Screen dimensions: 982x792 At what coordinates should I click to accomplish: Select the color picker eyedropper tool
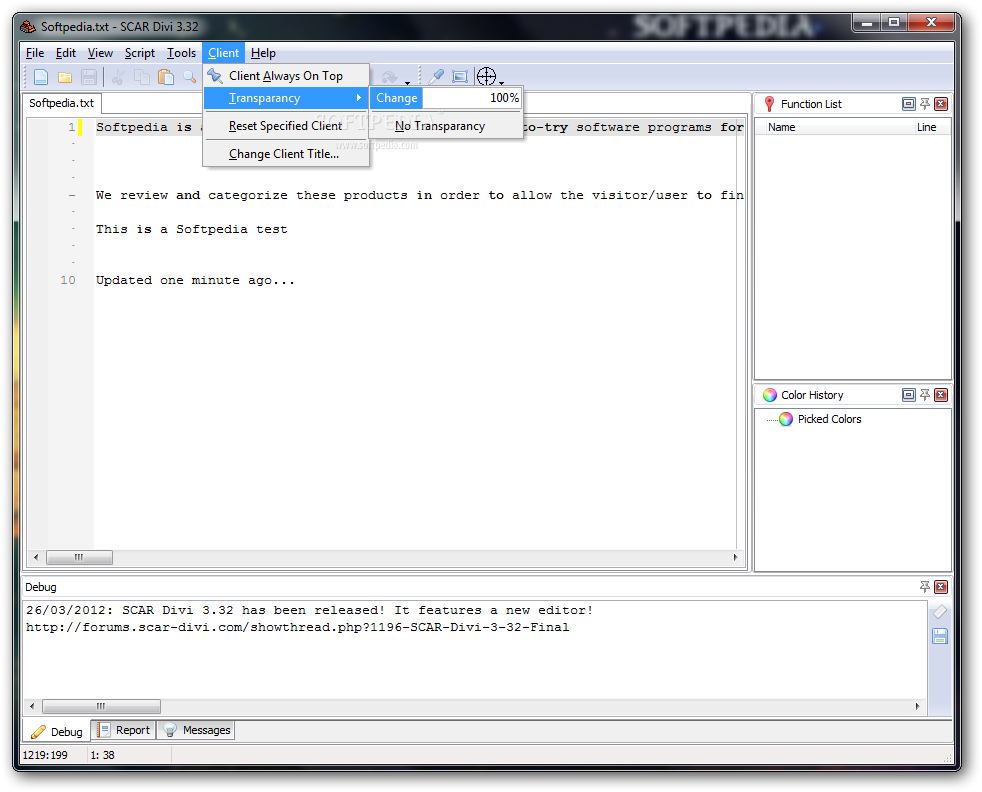(436, 76)
